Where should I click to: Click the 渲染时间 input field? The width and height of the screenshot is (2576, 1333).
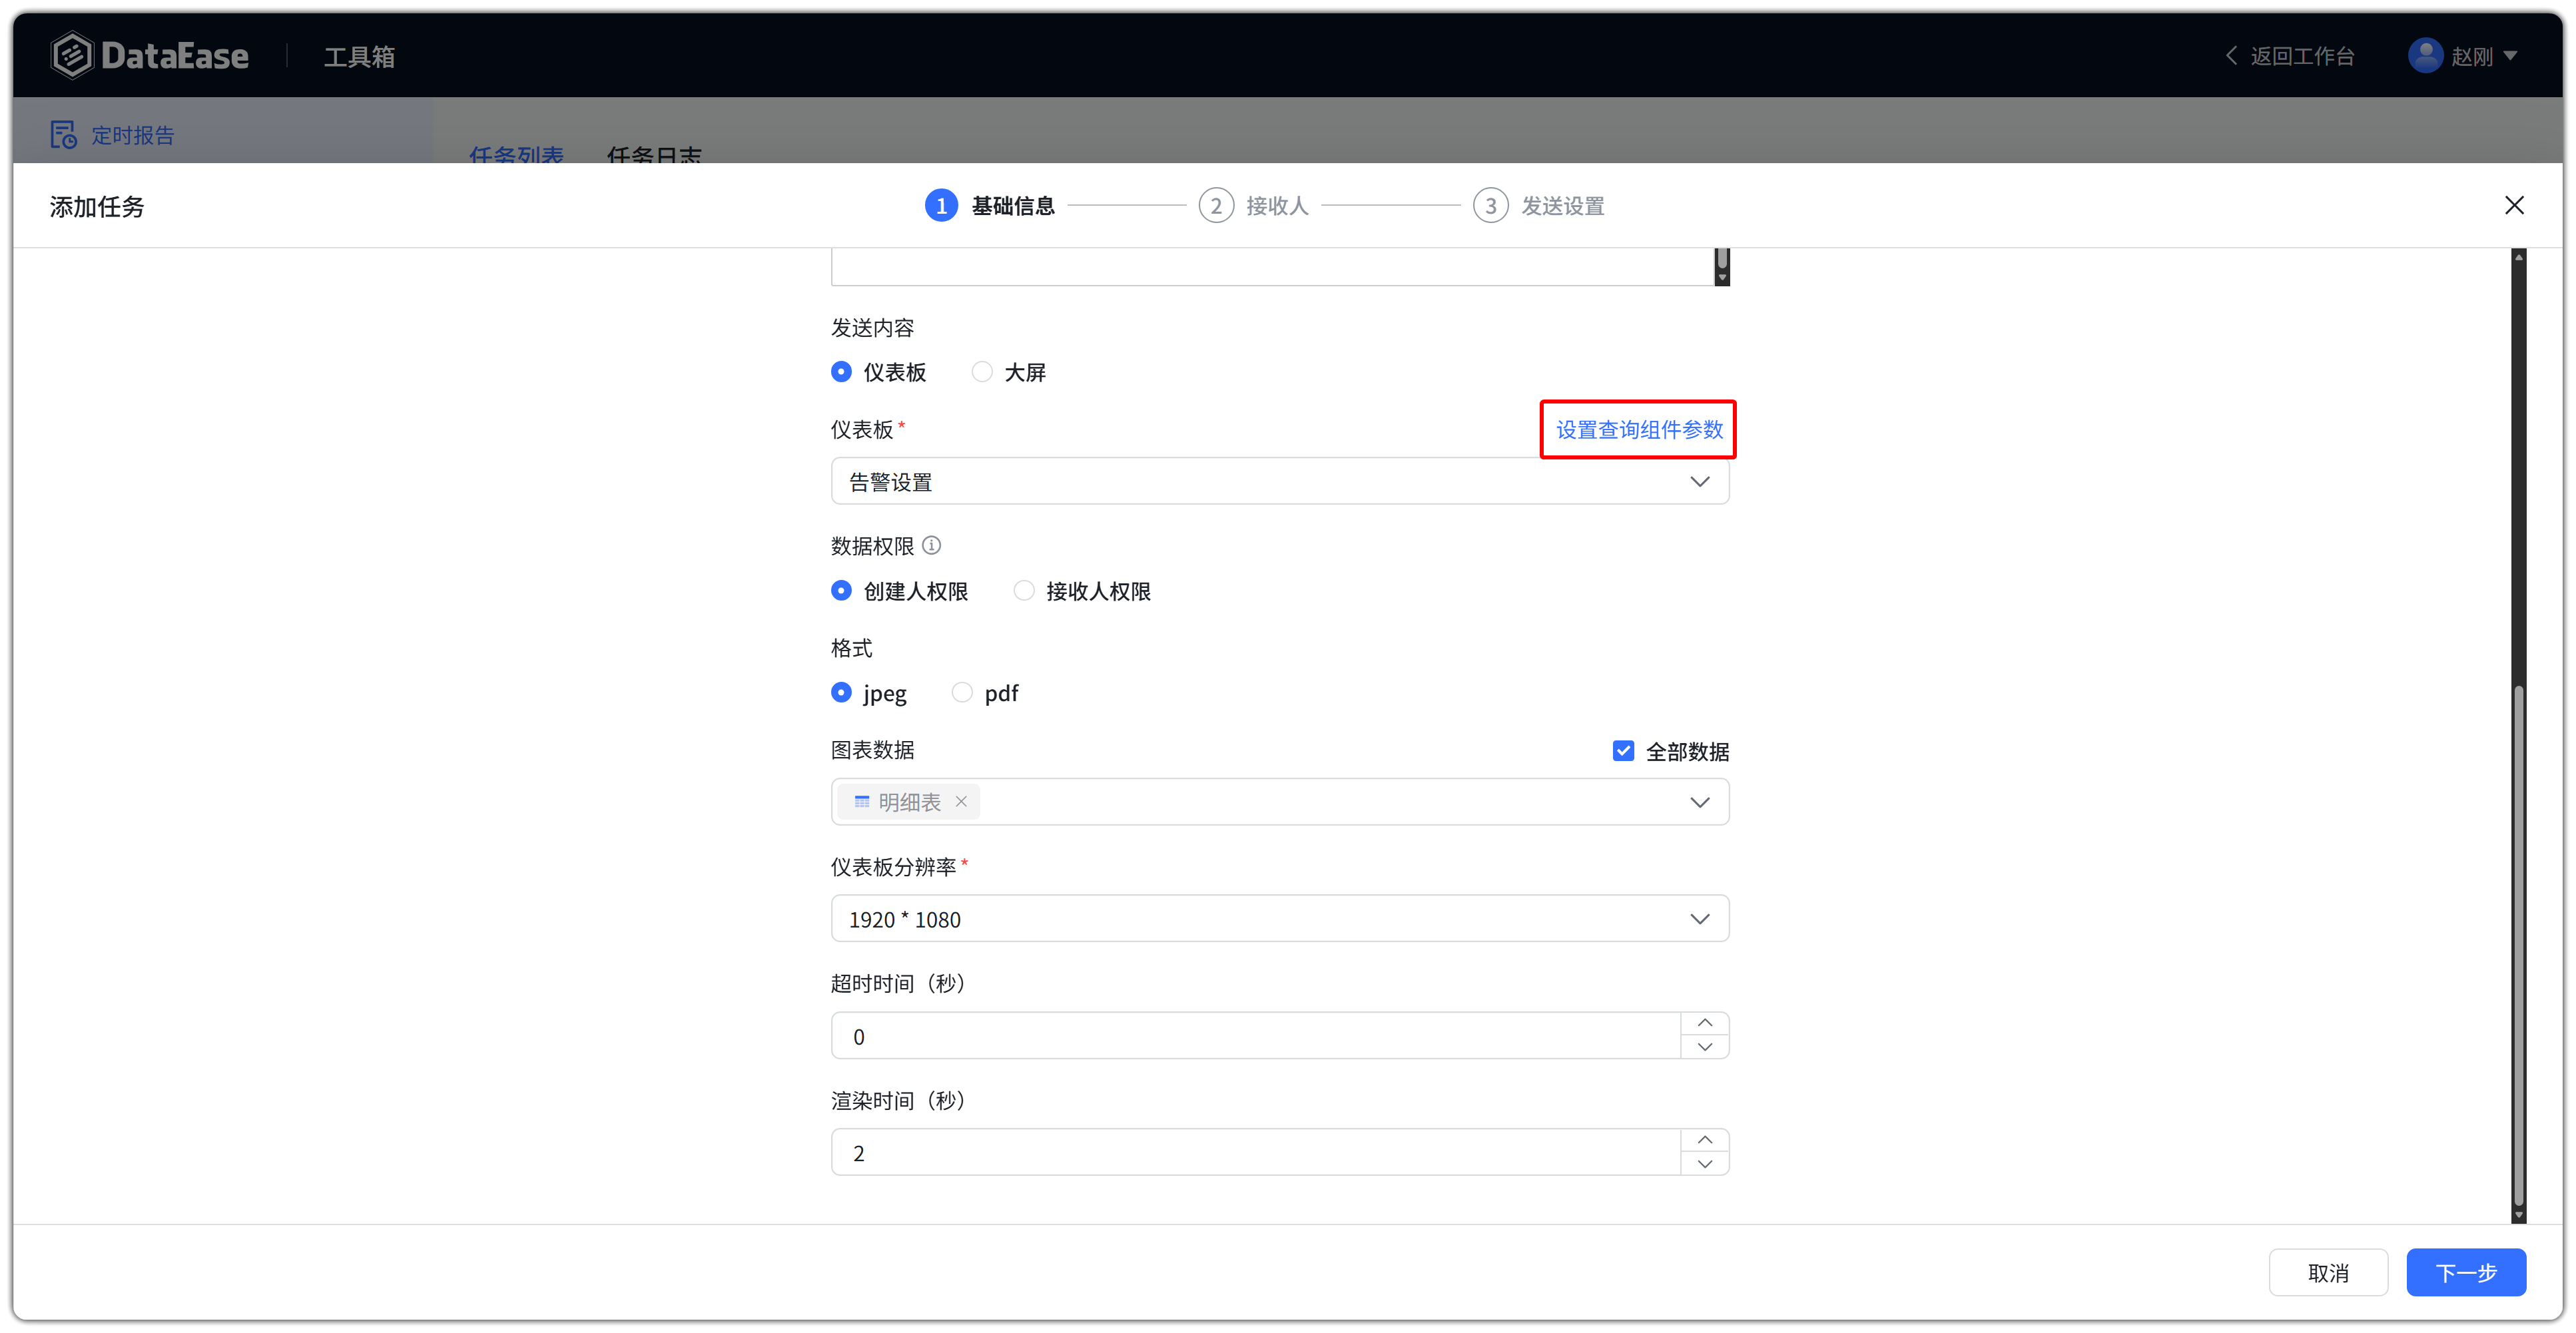(x=1256, y=1153)
